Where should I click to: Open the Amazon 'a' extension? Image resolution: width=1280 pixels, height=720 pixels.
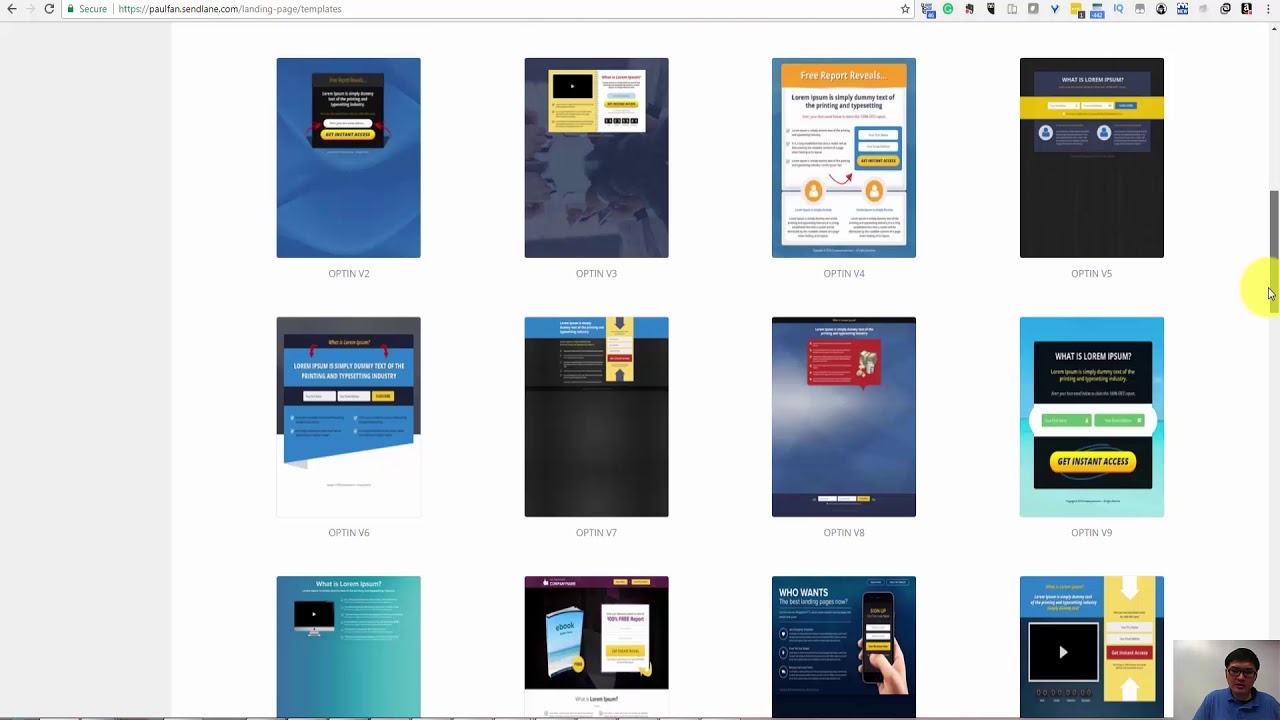tap(1247, 9)
